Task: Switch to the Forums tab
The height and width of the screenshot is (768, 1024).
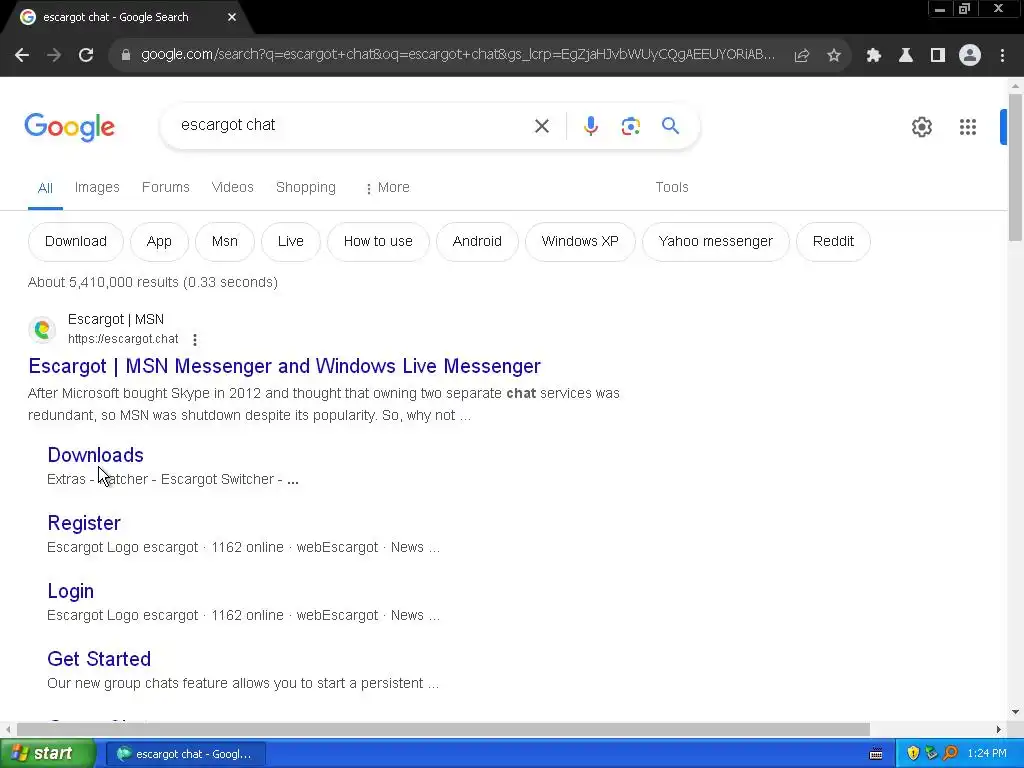Action: click(x=166, y=187)
